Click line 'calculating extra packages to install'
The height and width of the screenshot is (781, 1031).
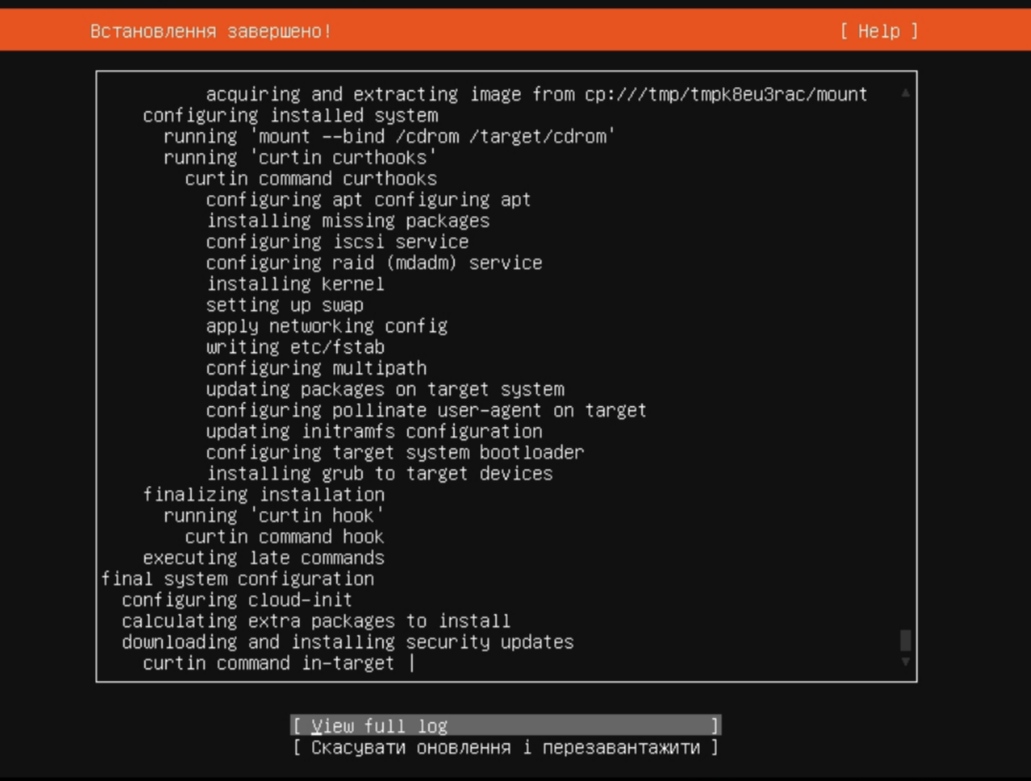[316, 620]
